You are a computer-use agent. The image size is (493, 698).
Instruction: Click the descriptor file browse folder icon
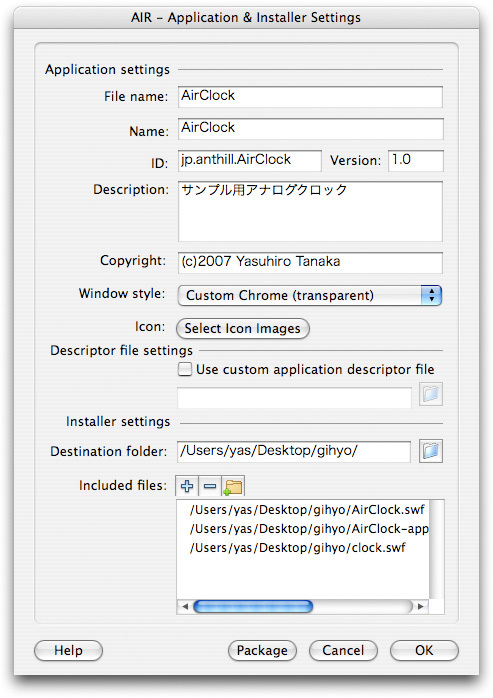click(x=431, y=394)
